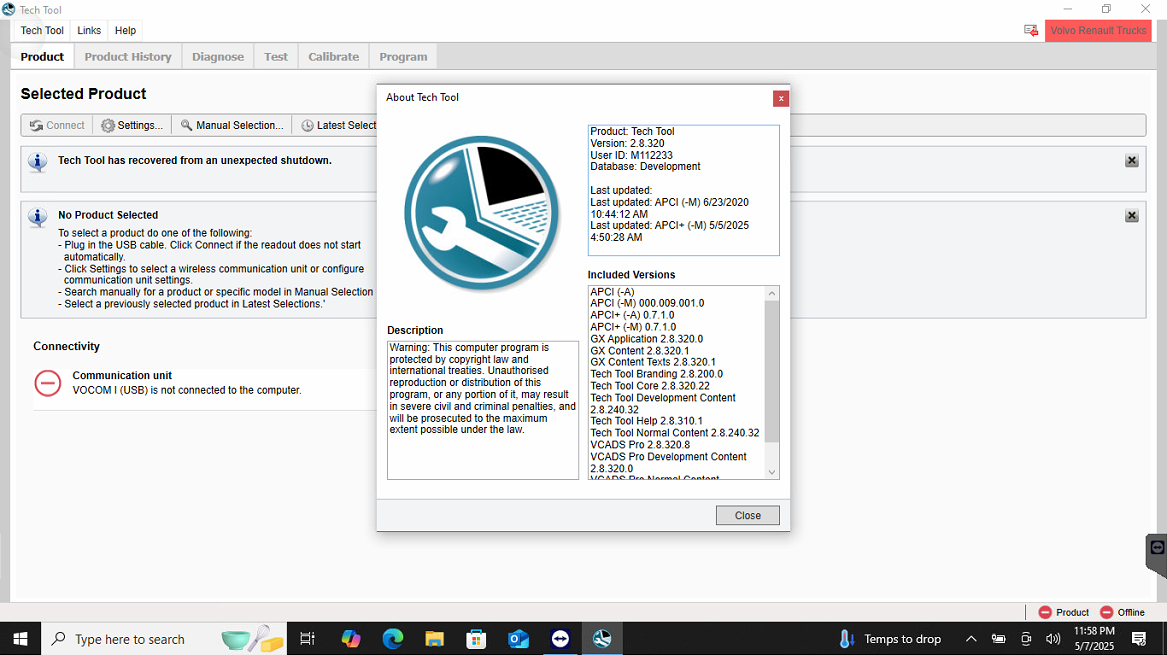Click the Included Versions scrollbar thumb
The width and height of the screenshot is (1167, 655).
pyautogui.click(x=772, y=371)
